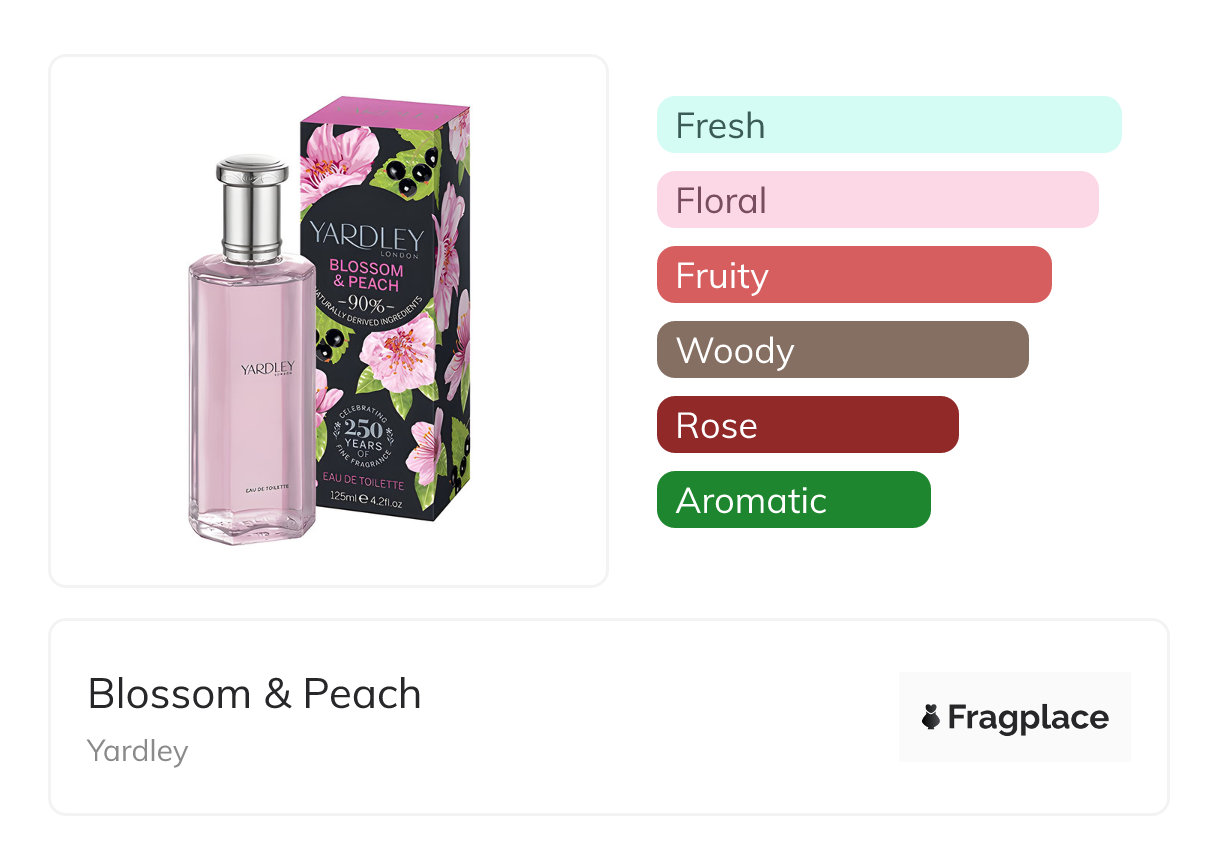Image resolution: width=1218 pixels, height=864 pixels.
Task: Choose the green Aromatic accord bar
Action: [x=793, y=500]
